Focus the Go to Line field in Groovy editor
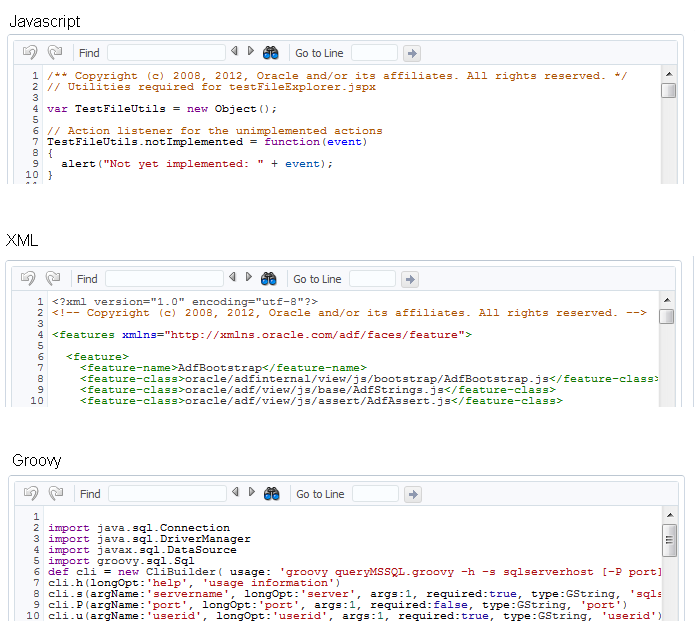 pyautogui.click(x=376, y=494)
